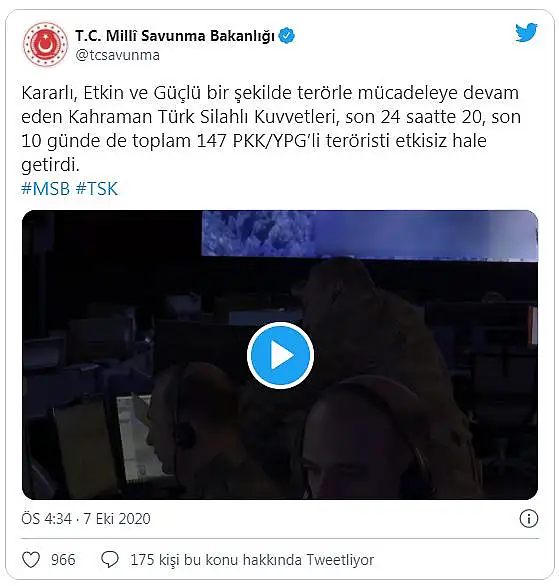Open "175 kişi bu konu hakkında Tweetliyor" link
Image resolution: width=559 pixels, height=586 pixels.
pos(252,560)
